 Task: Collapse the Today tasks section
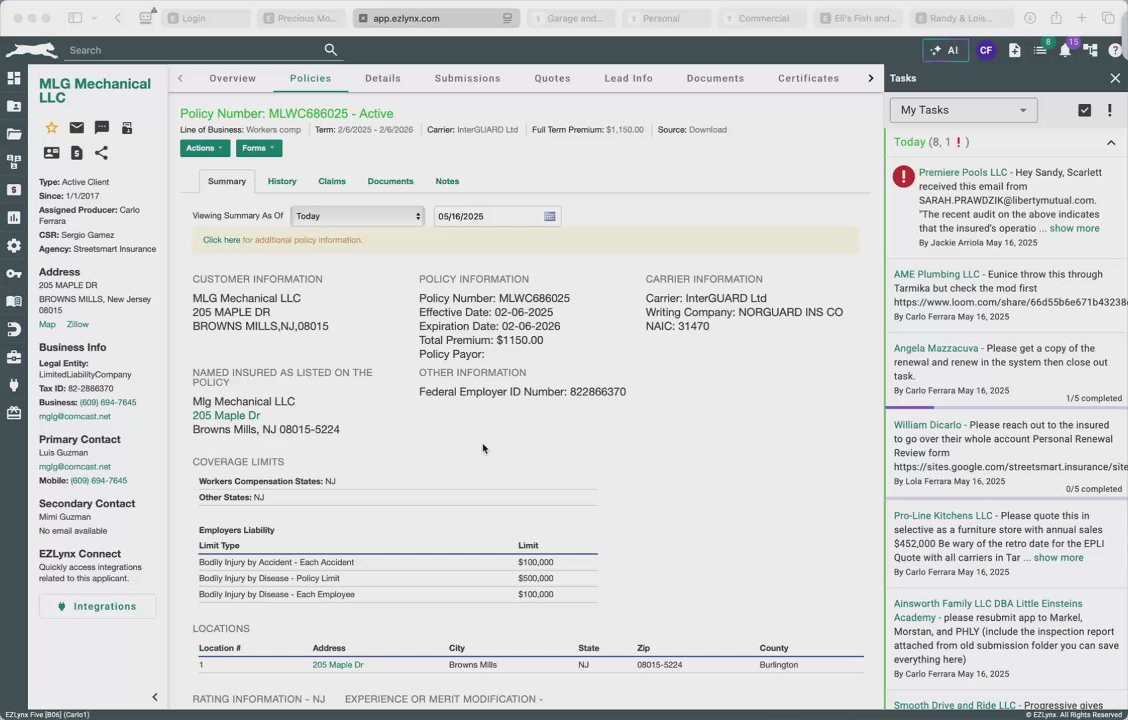tap(1111, 142)
